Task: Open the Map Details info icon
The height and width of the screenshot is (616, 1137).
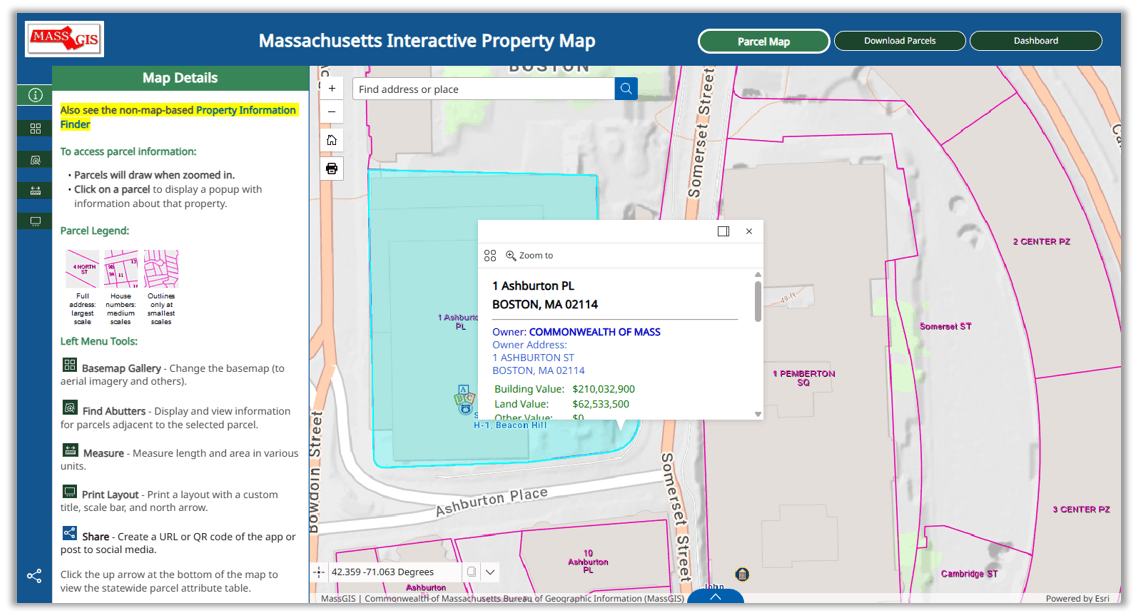Action: coord(35,95)
